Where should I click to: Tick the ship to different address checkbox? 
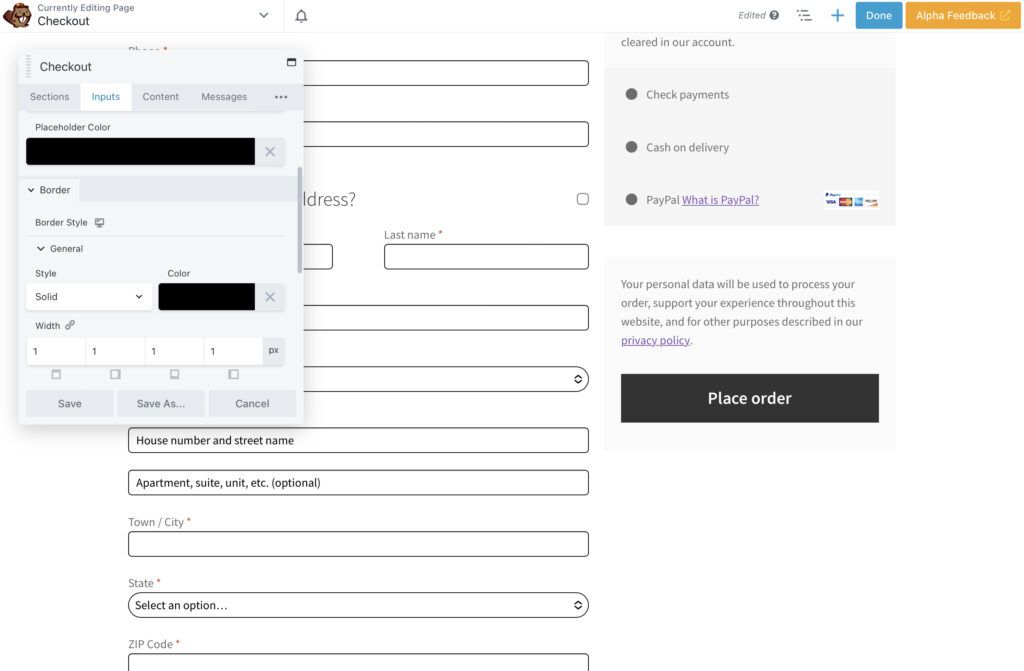(x=582, y=199)
